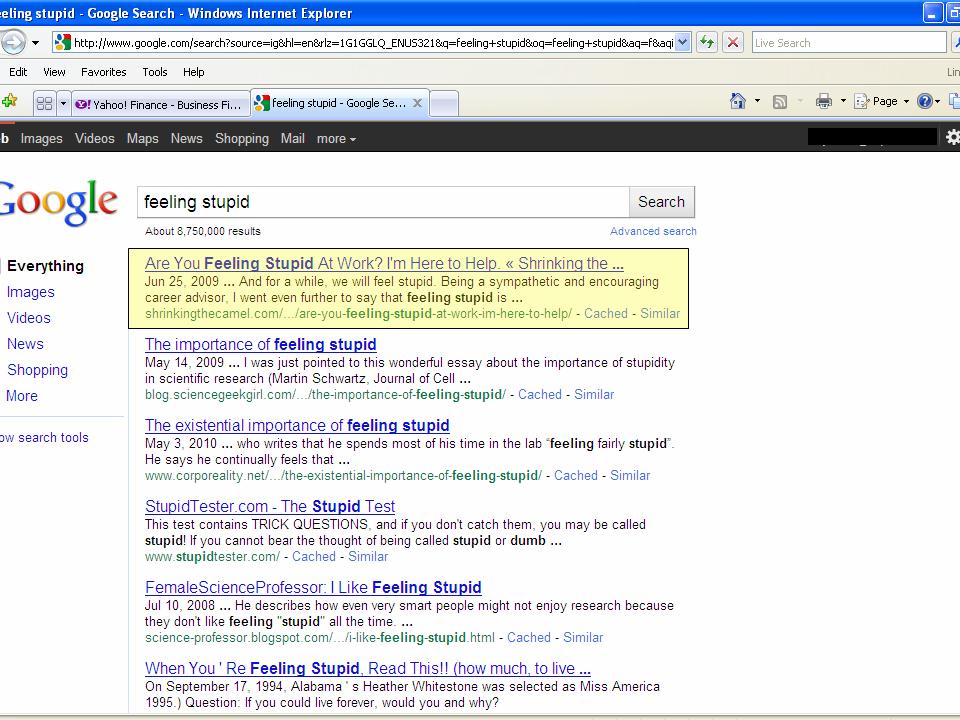
Task: Open "FemaleScienceProfessor: I Like Feeling Stupid" result
Action: (313, 587)
